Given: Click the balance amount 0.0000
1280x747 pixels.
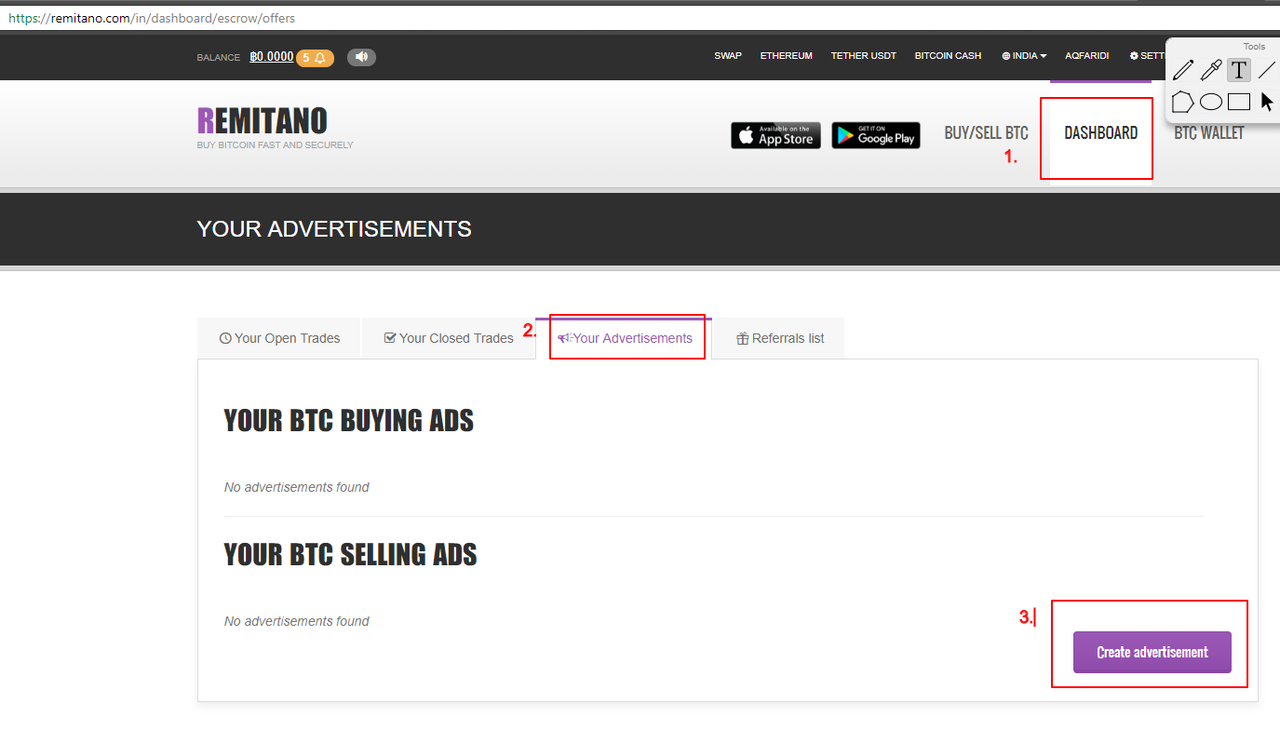Looking at the screenshot, I should (271, 57).
